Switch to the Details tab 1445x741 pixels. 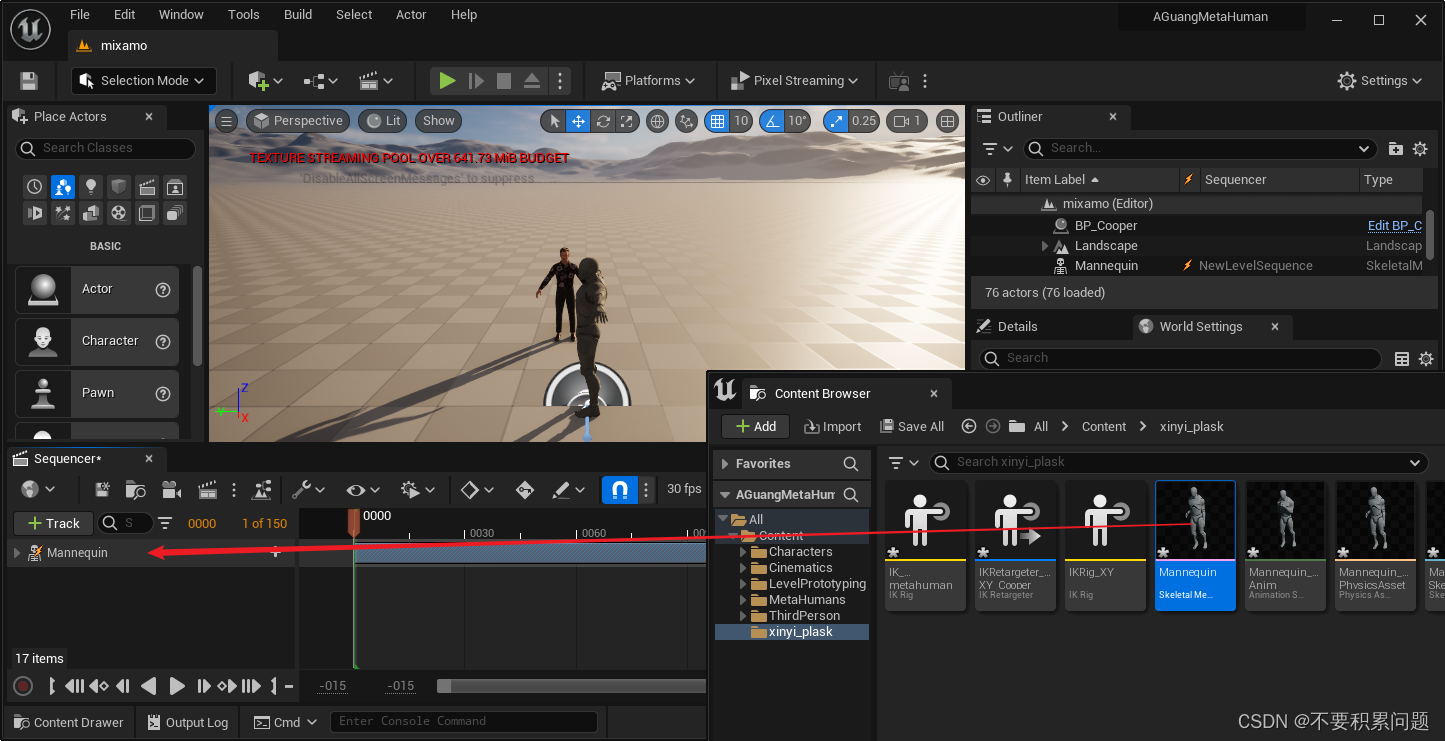(x=1009, y=327)
